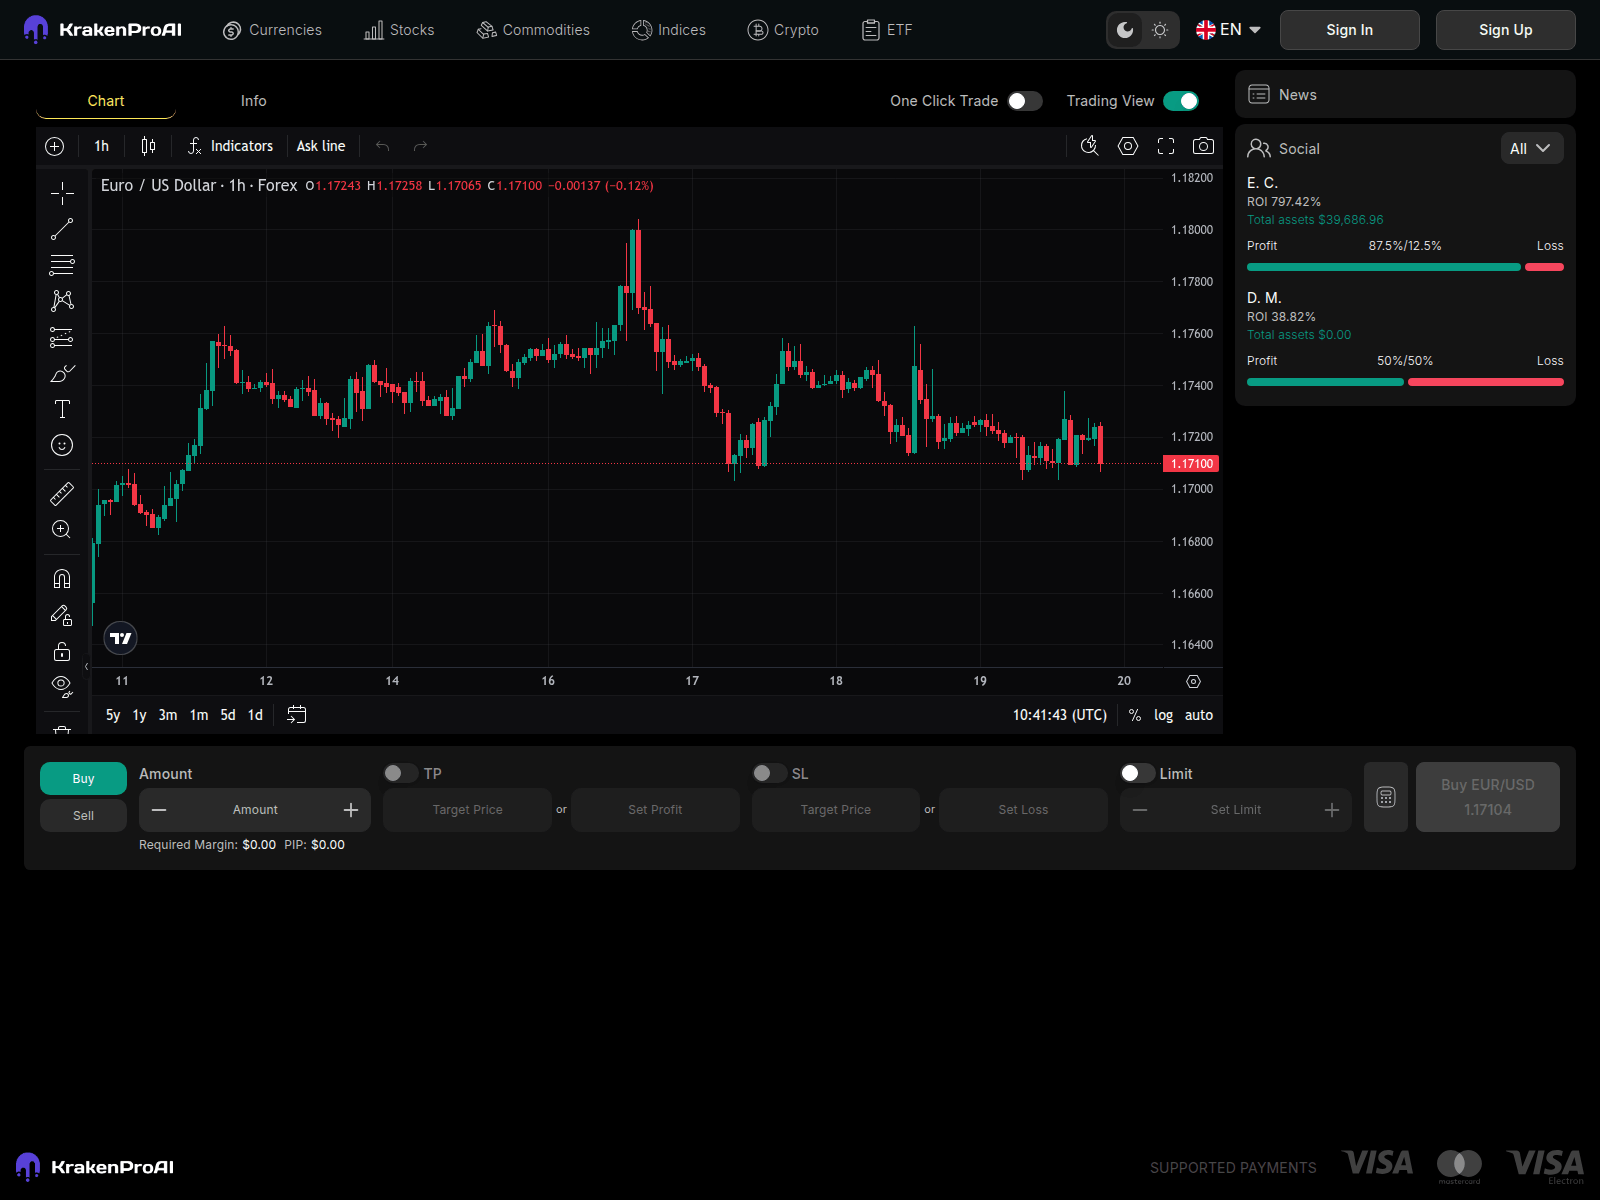This screenshot has height=1200, width=1600.
Task: Open the ETF menu
Action: tap(887, 30)
